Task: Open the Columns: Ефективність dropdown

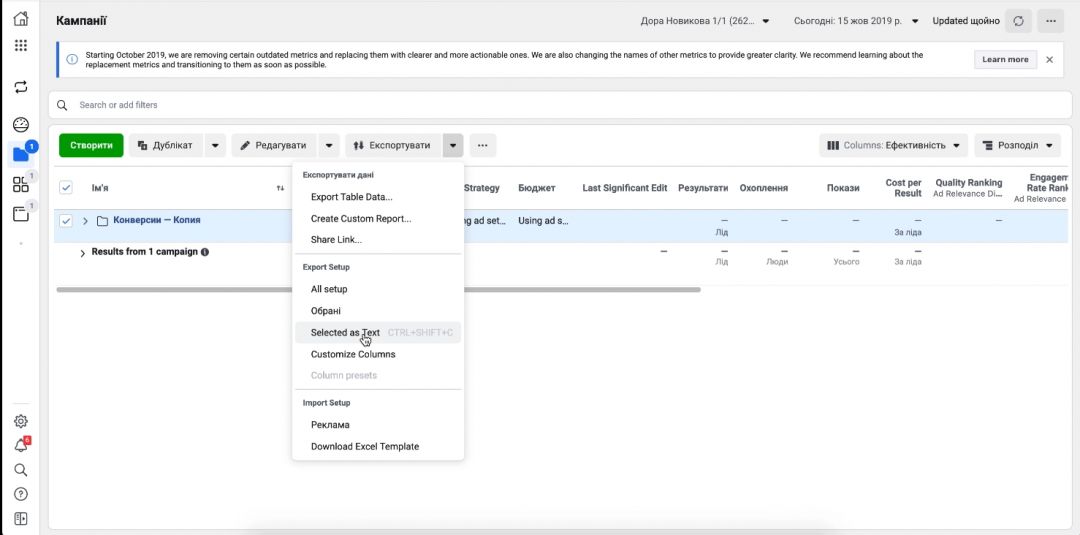Action: pos(894,146)
